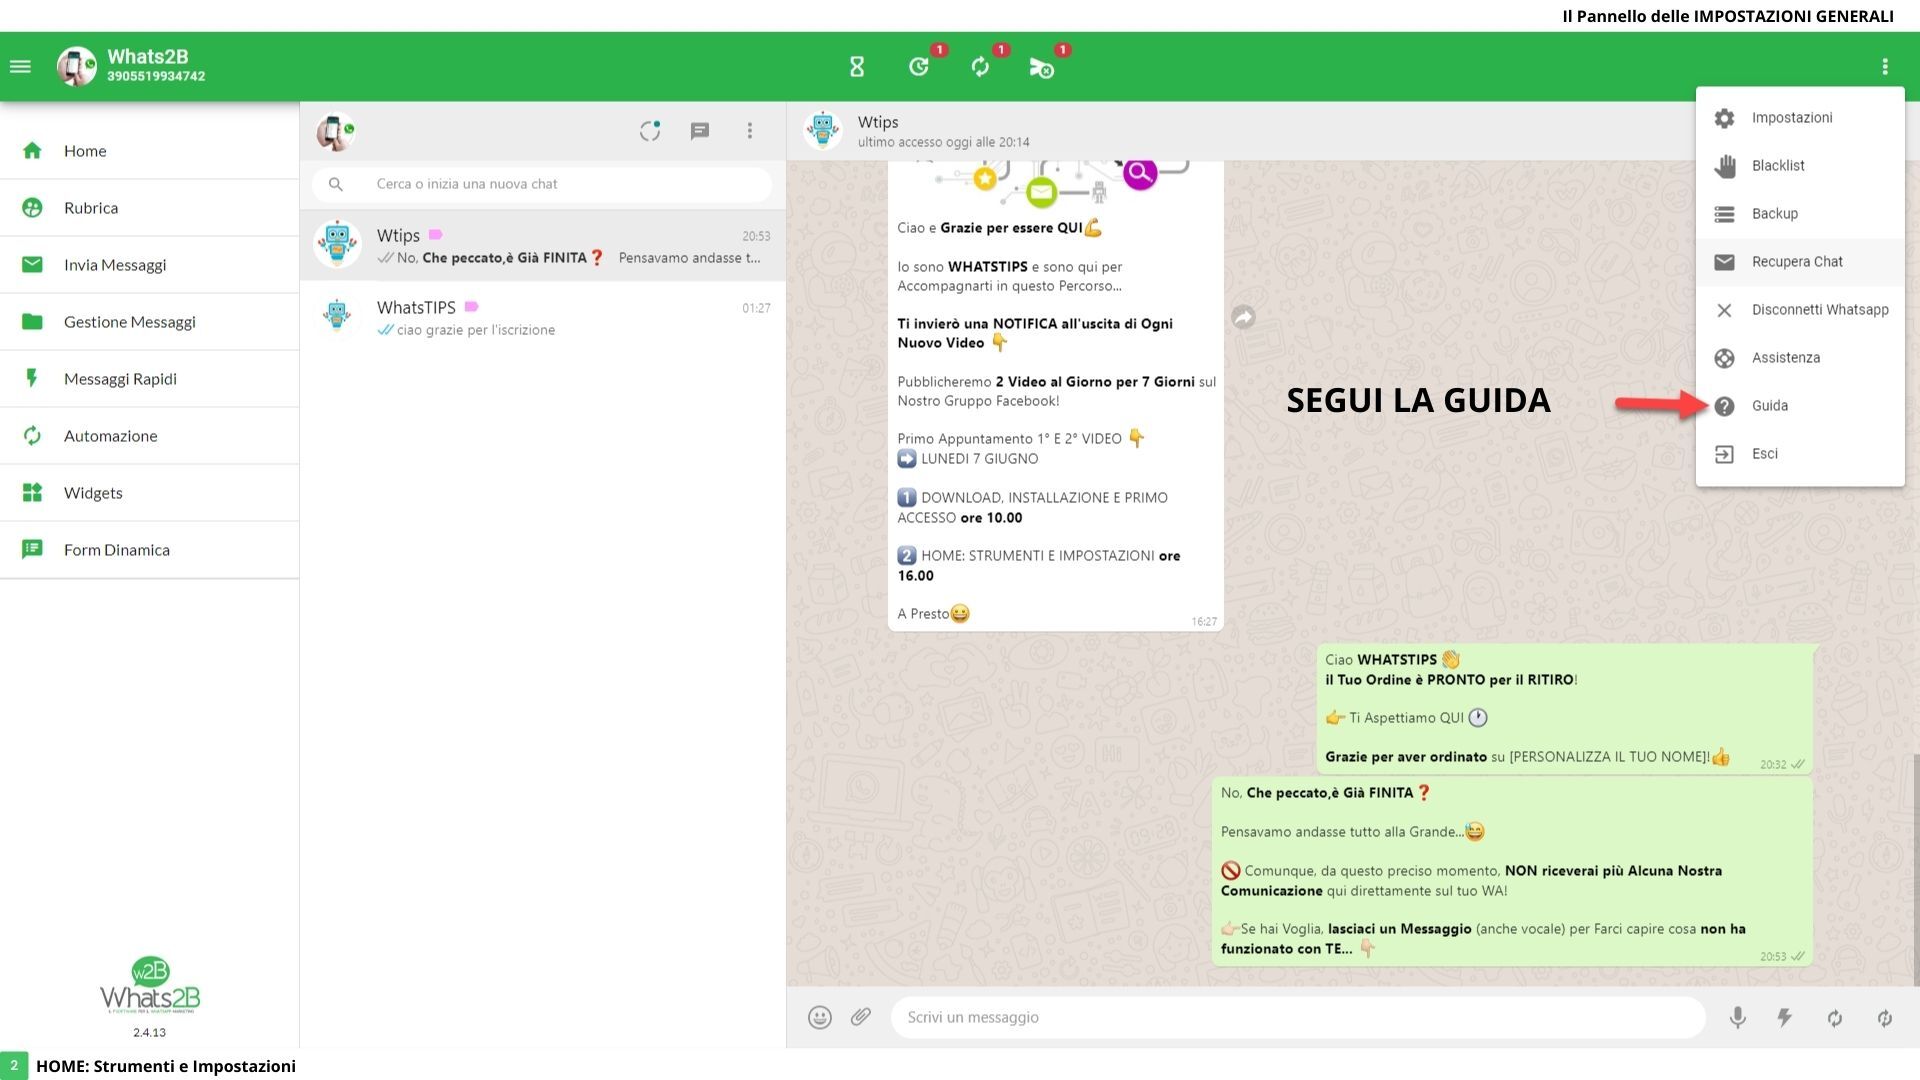Select Recupera Chat option
Viewport: 1920px width, 1080px height.
click(x=1800, y=262)
